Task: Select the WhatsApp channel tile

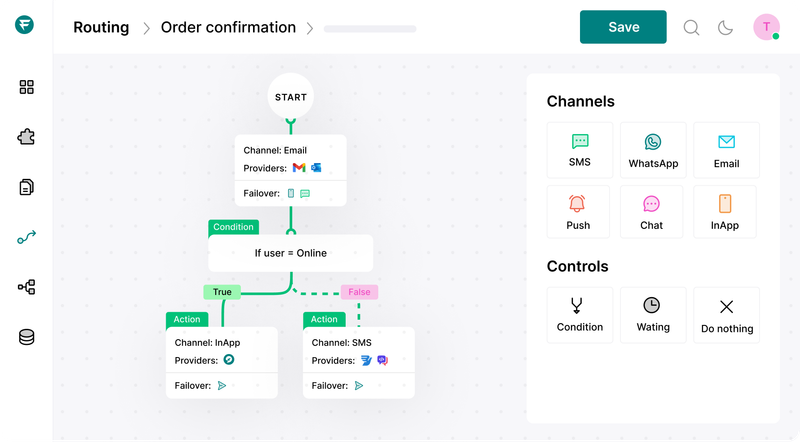Action: 653,151
